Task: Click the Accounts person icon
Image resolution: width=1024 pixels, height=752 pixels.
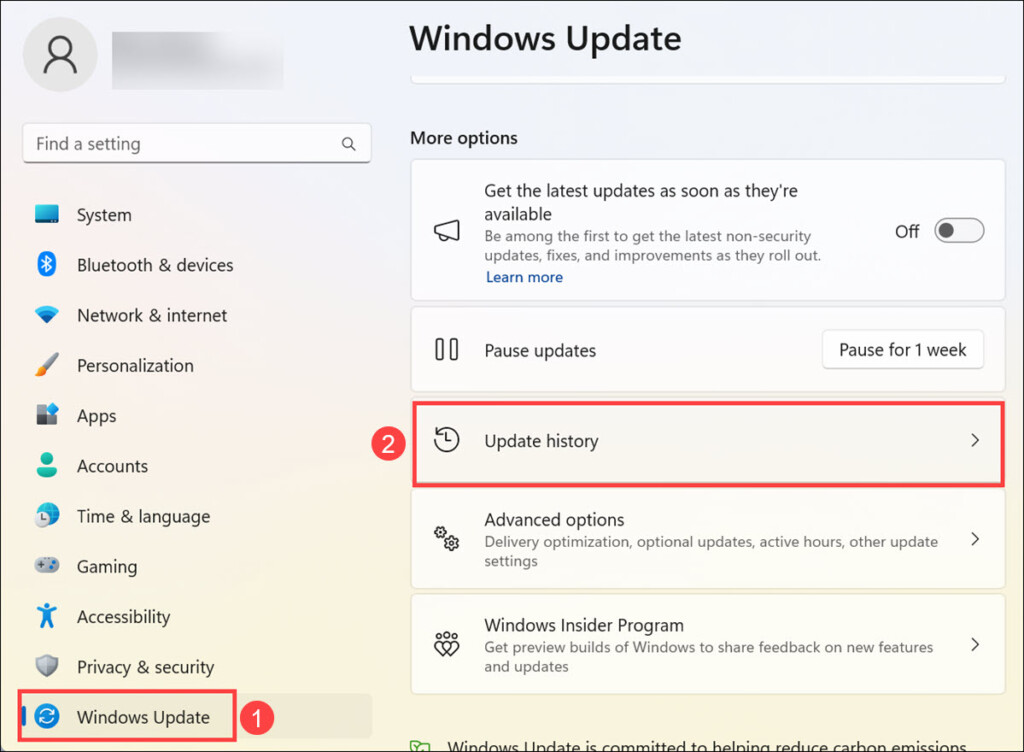Action: point(47,465)
